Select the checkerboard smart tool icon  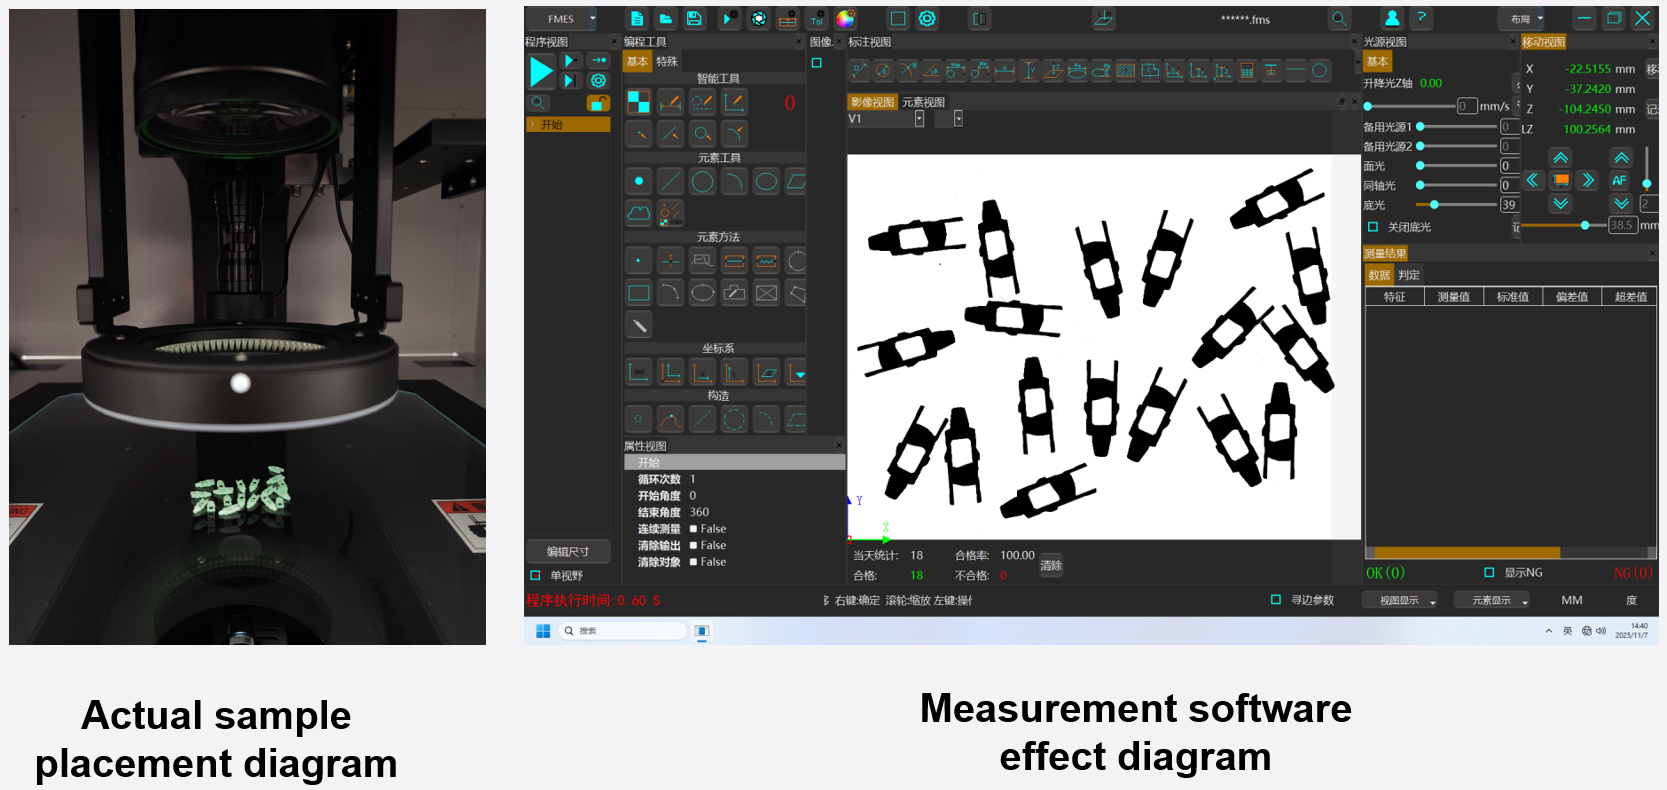pyautogui.click(x=638, y=101)
